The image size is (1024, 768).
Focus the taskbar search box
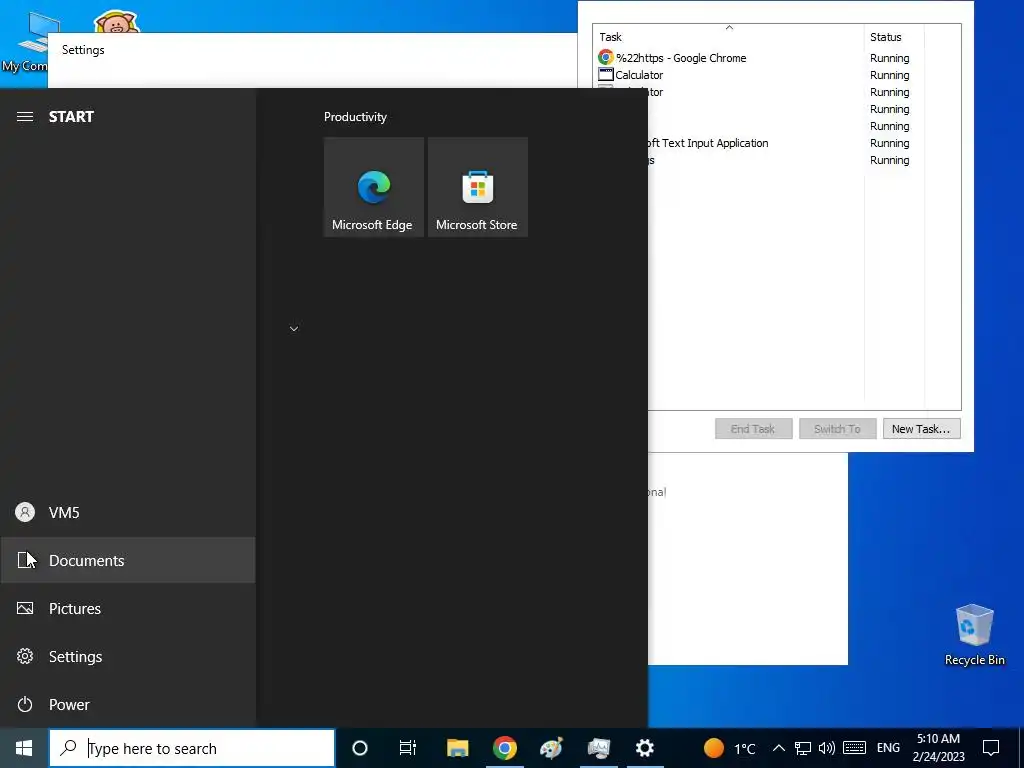[x=192, y=748]
